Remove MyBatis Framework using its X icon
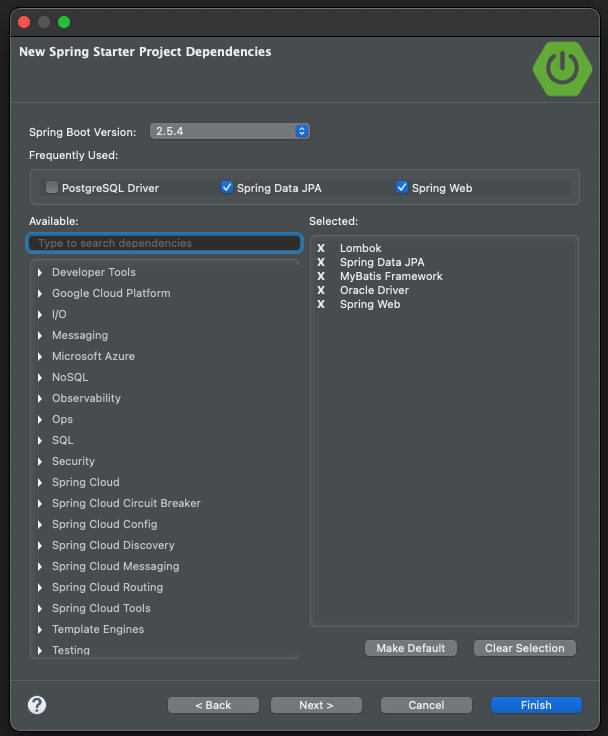Image resolution: width=608 pixels, height=736 pixels. [x=321, y=276]
